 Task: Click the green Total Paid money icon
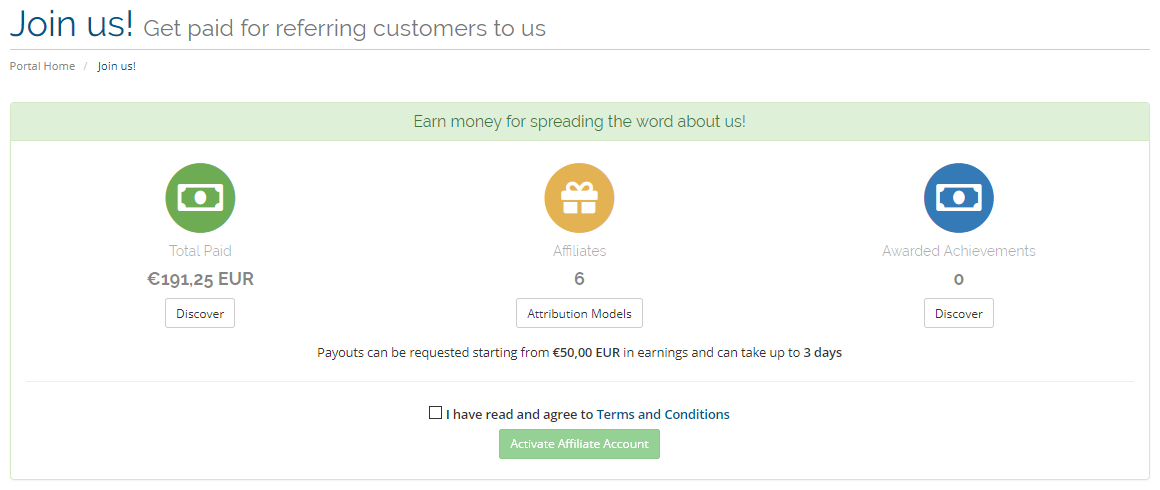click(200, 198)
